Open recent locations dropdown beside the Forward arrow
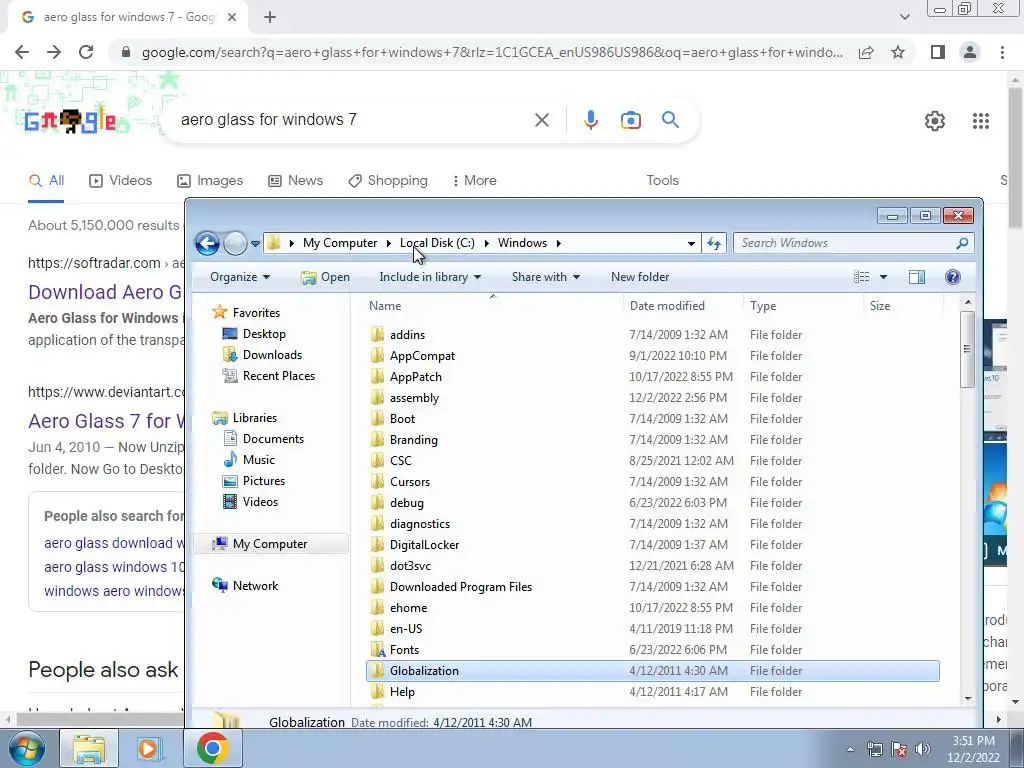Screen dimensions: 1024x768 pos(255,244)
